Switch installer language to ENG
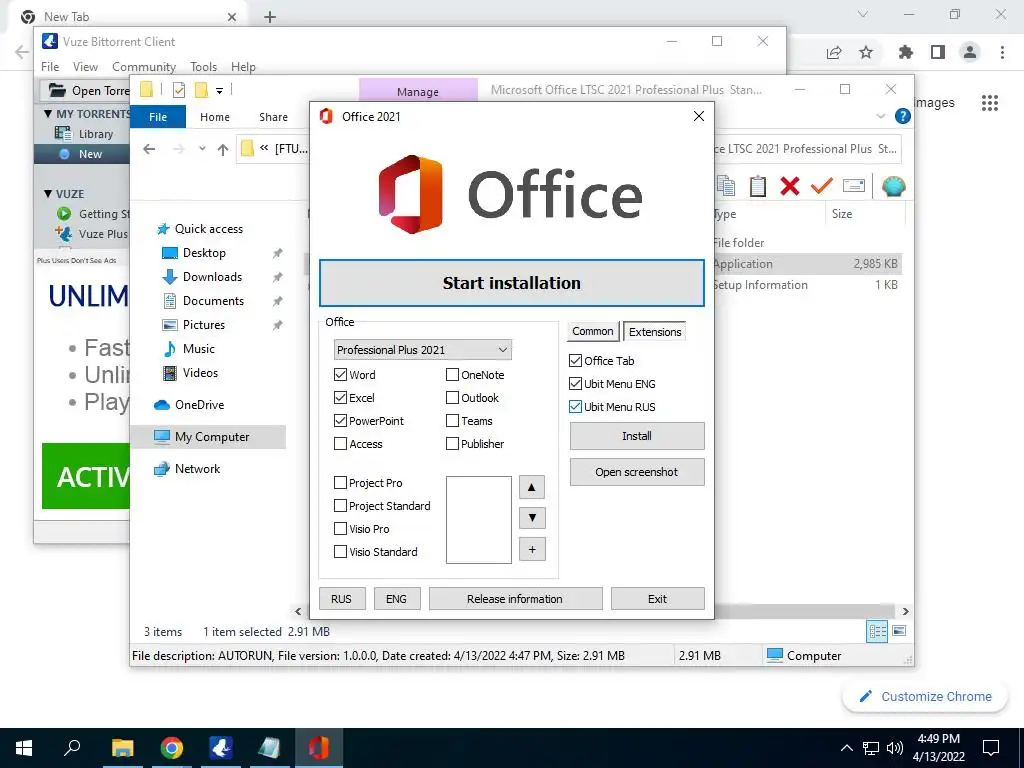 (x=396, y=599)
